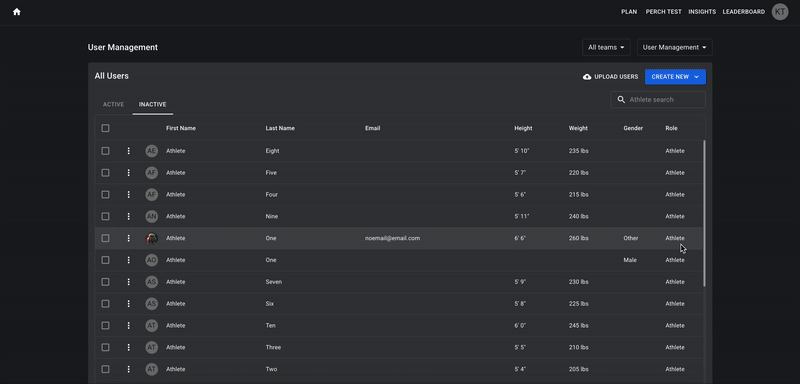Open the User Management dropdown

674,47
